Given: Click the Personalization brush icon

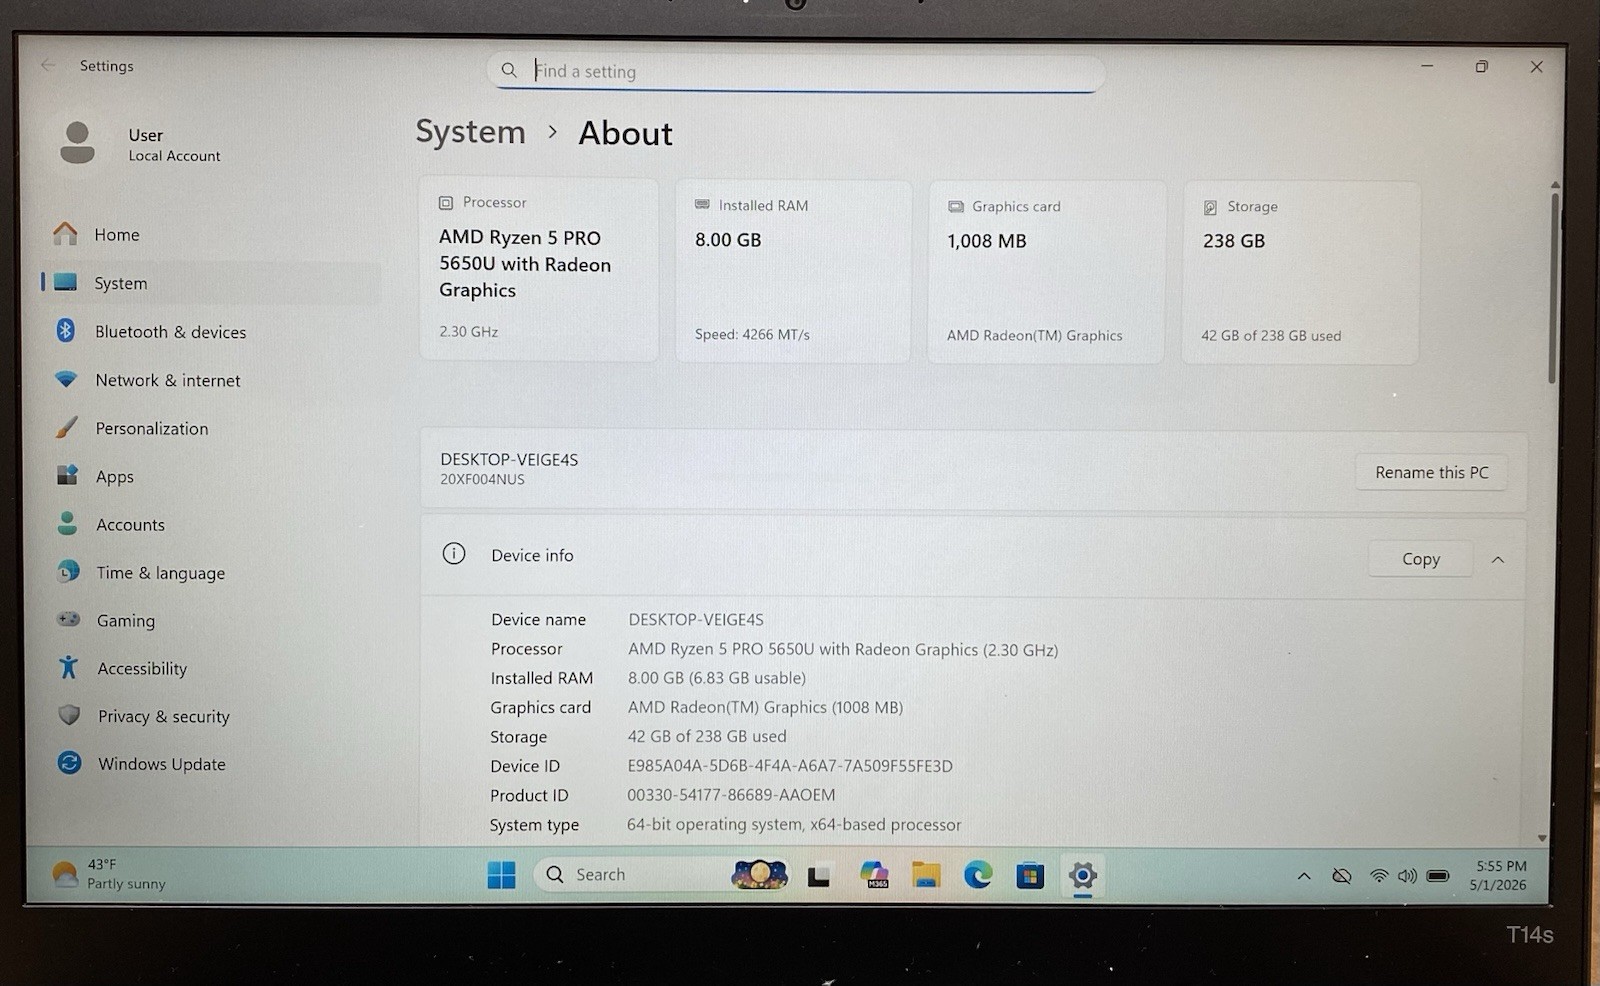Looking at the screenshot, I should click(x=66, y=427).
